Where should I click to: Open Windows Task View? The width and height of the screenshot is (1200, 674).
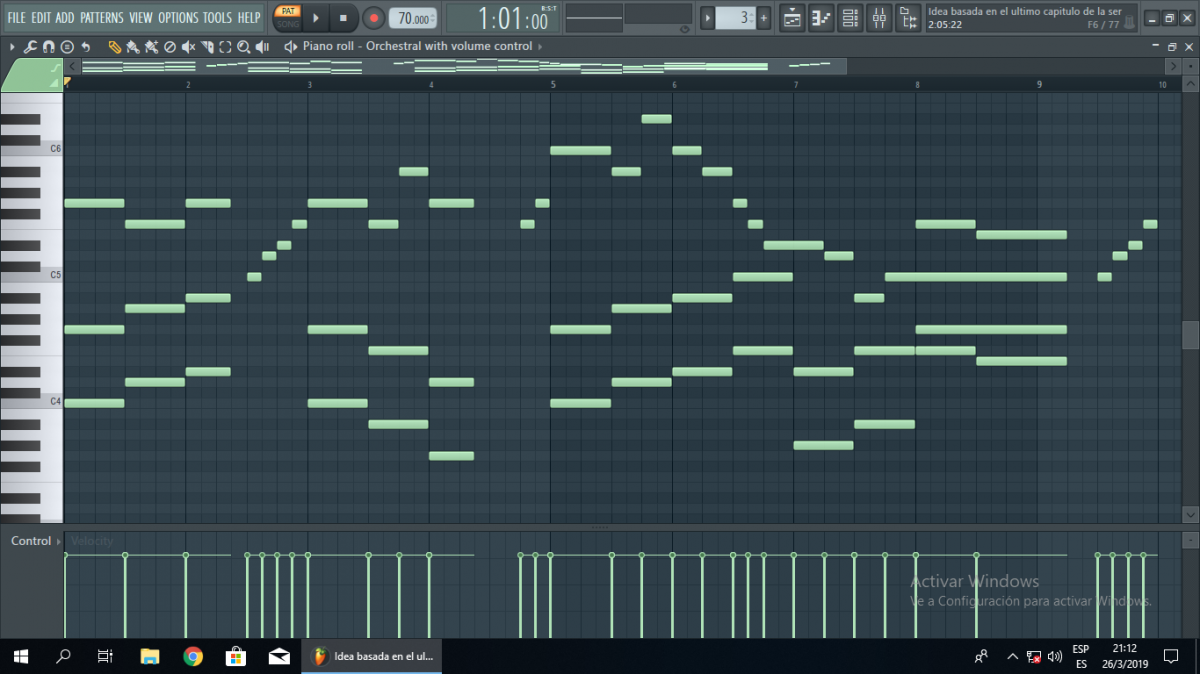click(x=105, y=656)
